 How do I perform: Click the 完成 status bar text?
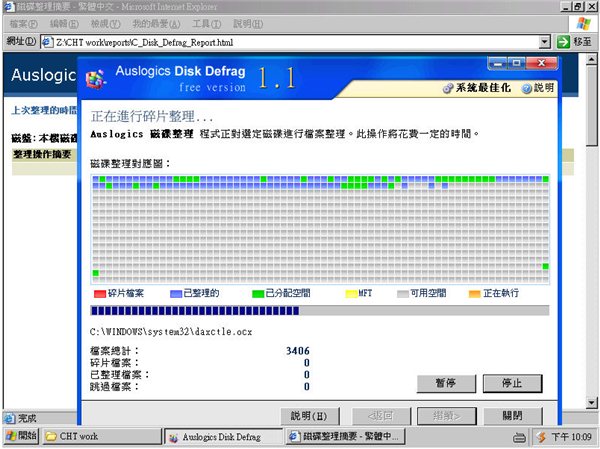tap(27, 418)
